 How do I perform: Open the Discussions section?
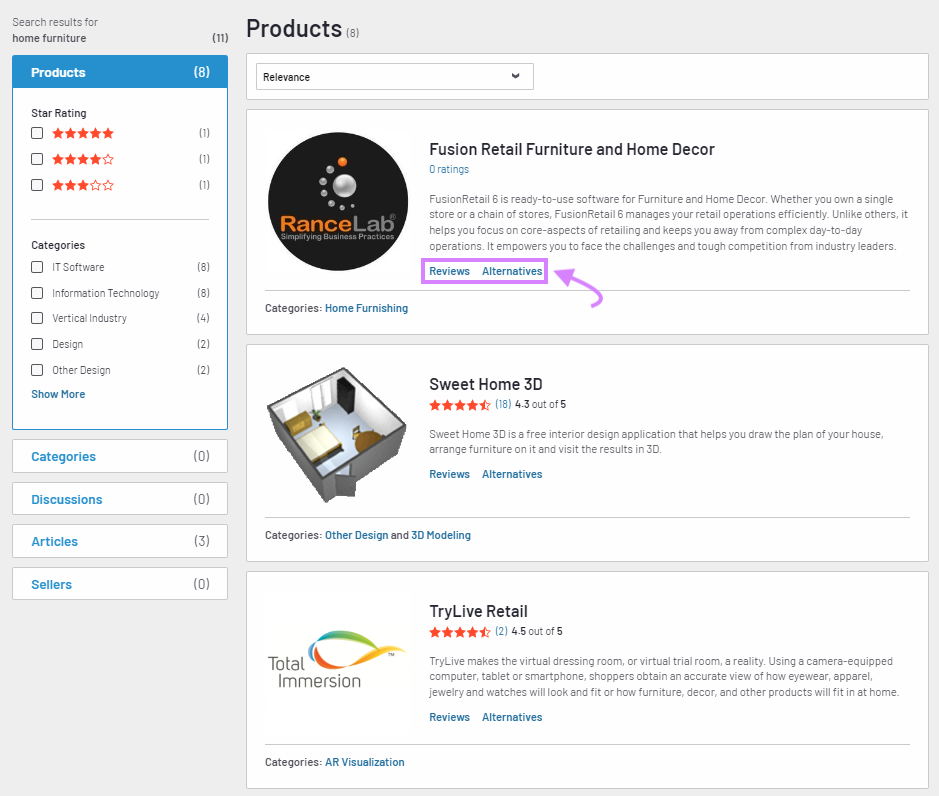tap(66, 498)
